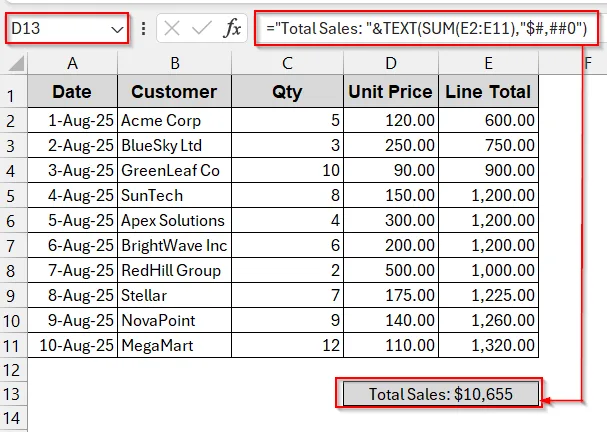
Task: Select the unit price 175.00 cell
Action: tap(391, 295)
